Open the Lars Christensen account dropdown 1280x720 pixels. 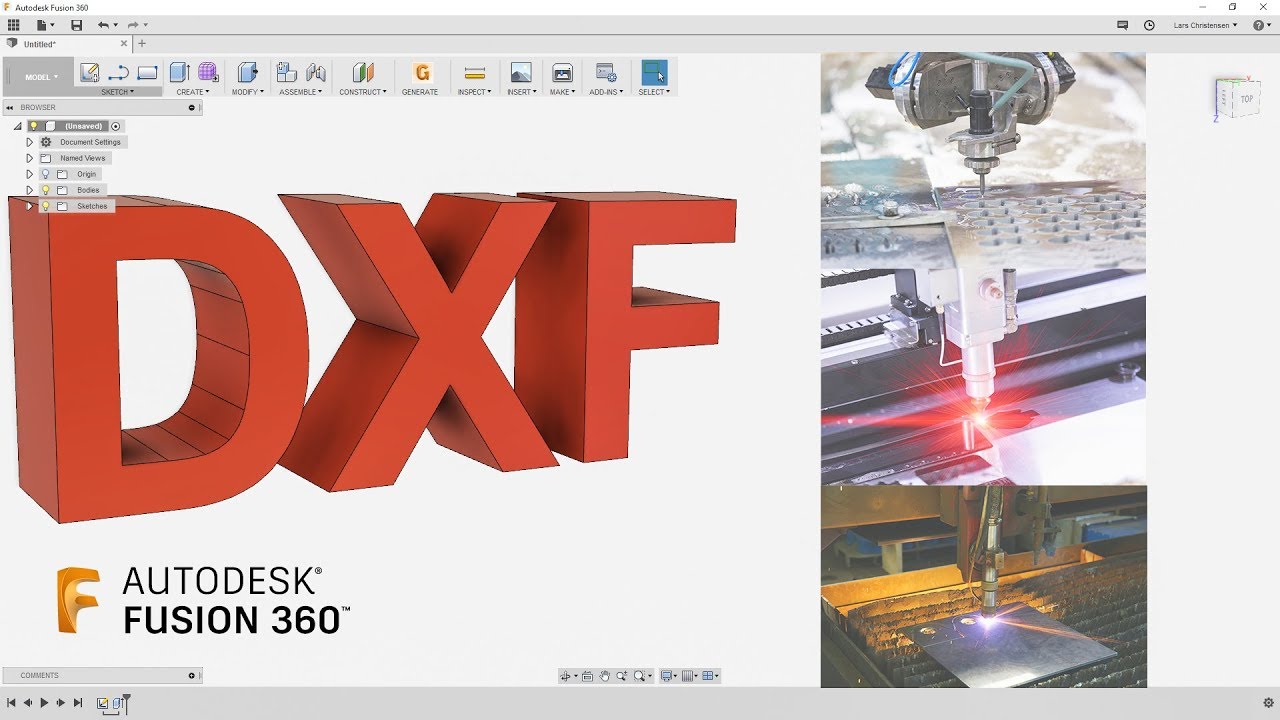tap(1205, 25)
